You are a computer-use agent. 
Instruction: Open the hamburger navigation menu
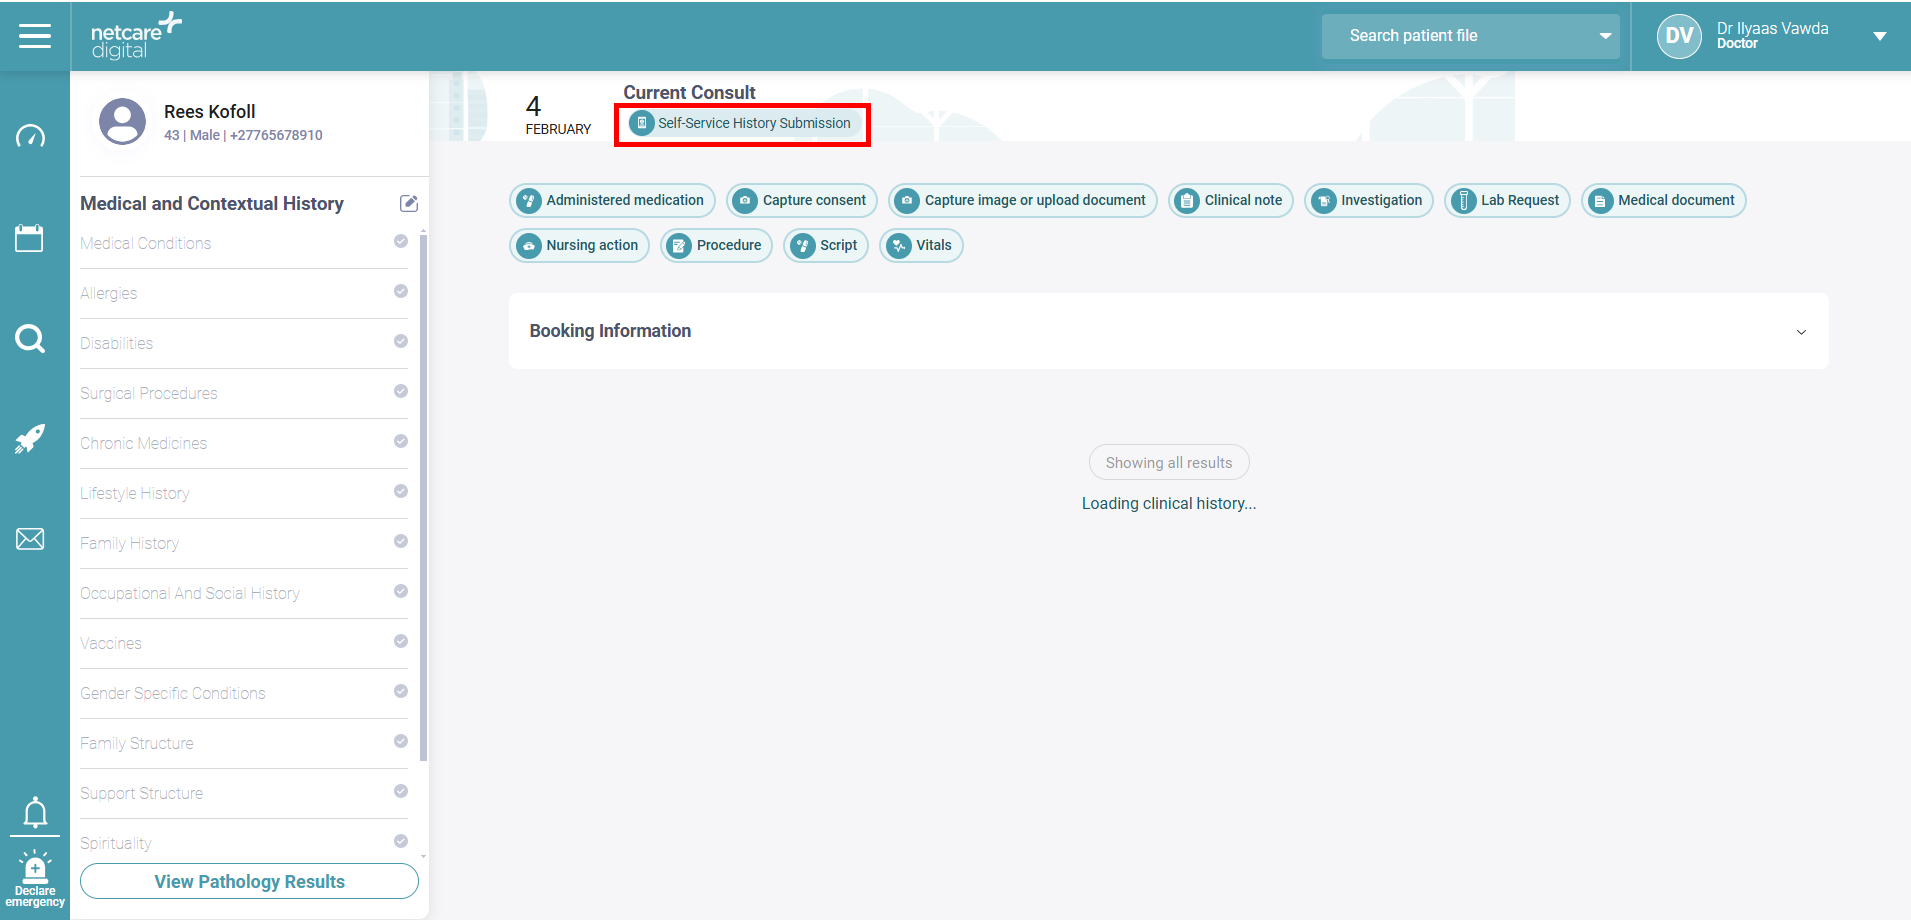pyautogui.click(x=35, y=36)
